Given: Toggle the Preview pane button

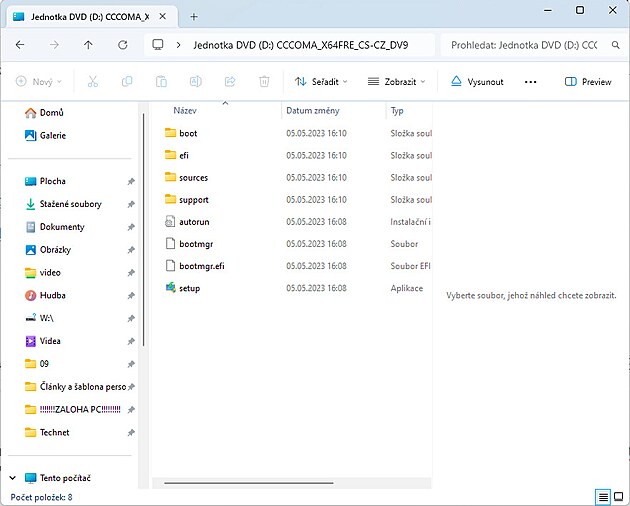Looking at the screenshot, I should click(588, 82).
